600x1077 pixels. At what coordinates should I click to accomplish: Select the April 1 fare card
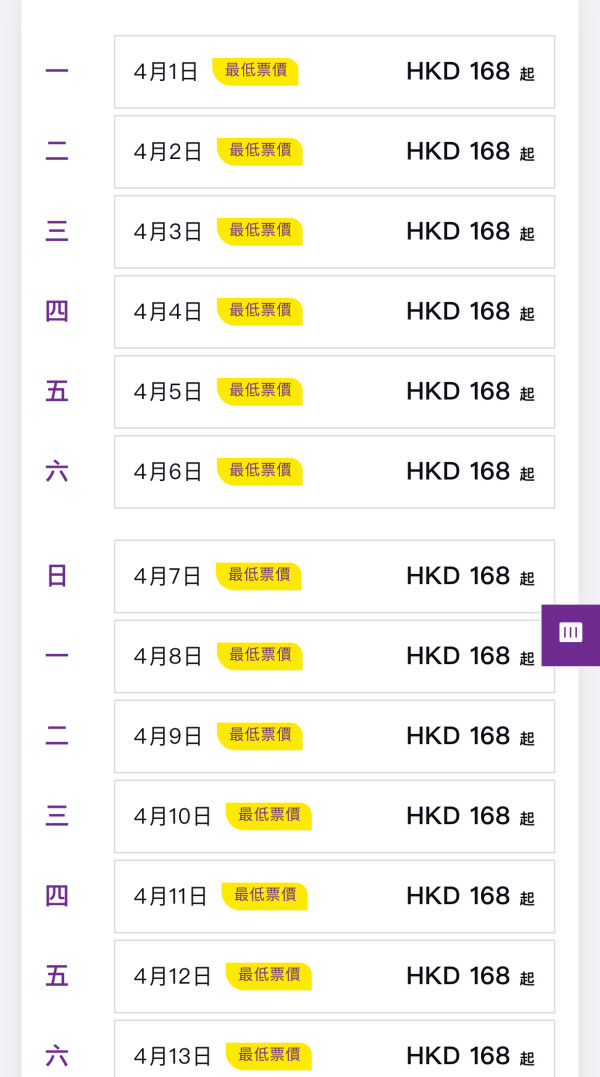pos(334,71)
